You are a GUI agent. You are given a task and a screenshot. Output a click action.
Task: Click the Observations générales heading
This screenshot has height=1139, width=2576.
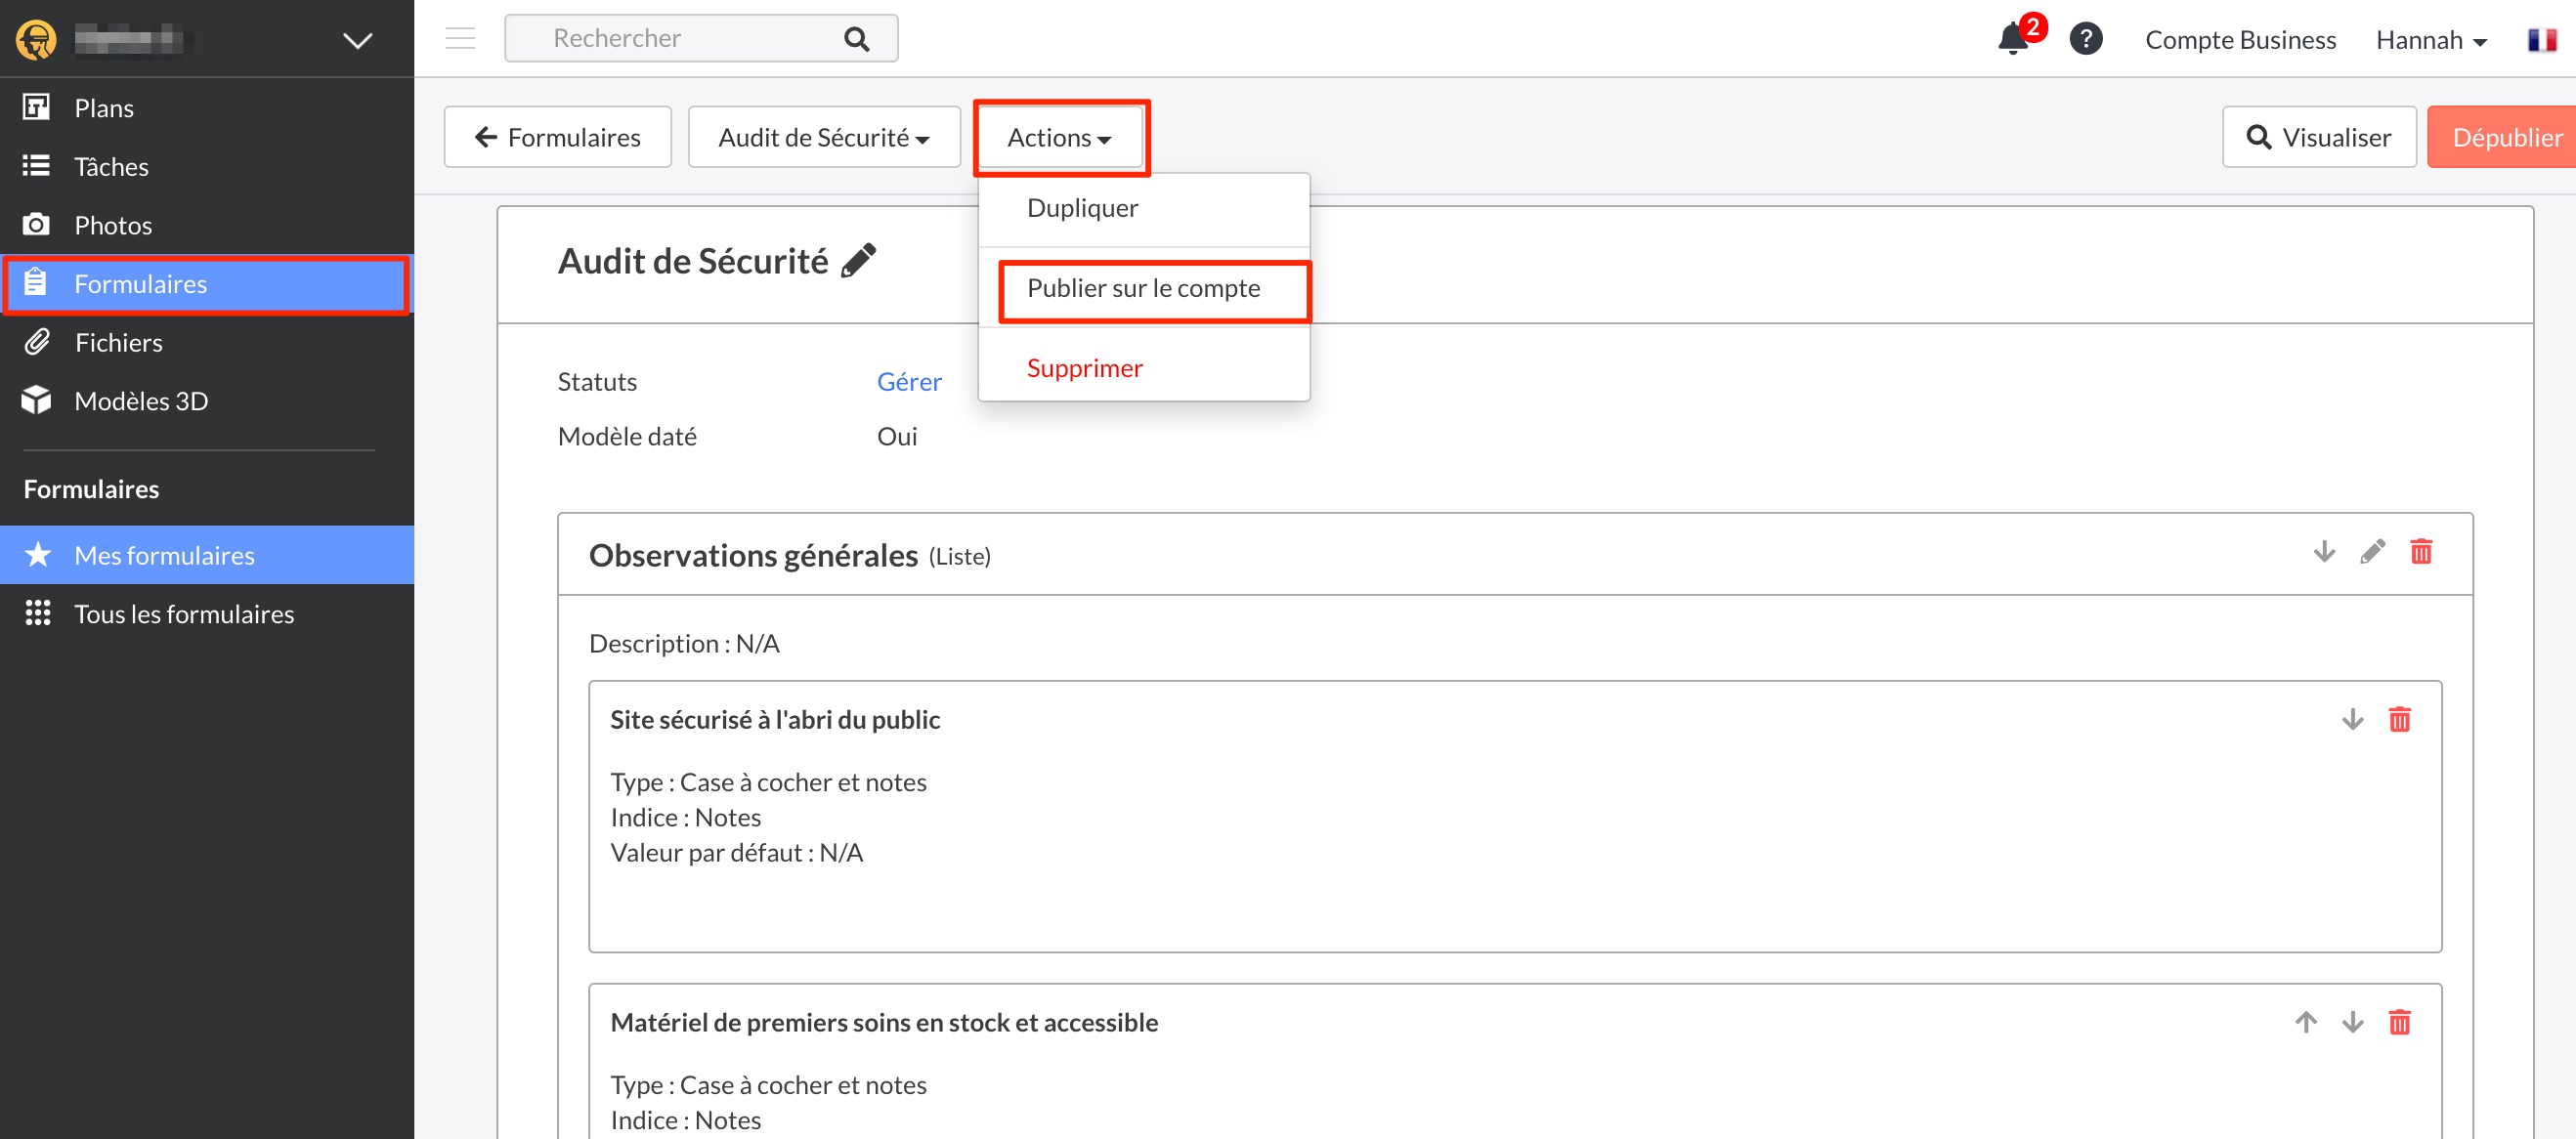pyautogui.click(x=753, y=555)
